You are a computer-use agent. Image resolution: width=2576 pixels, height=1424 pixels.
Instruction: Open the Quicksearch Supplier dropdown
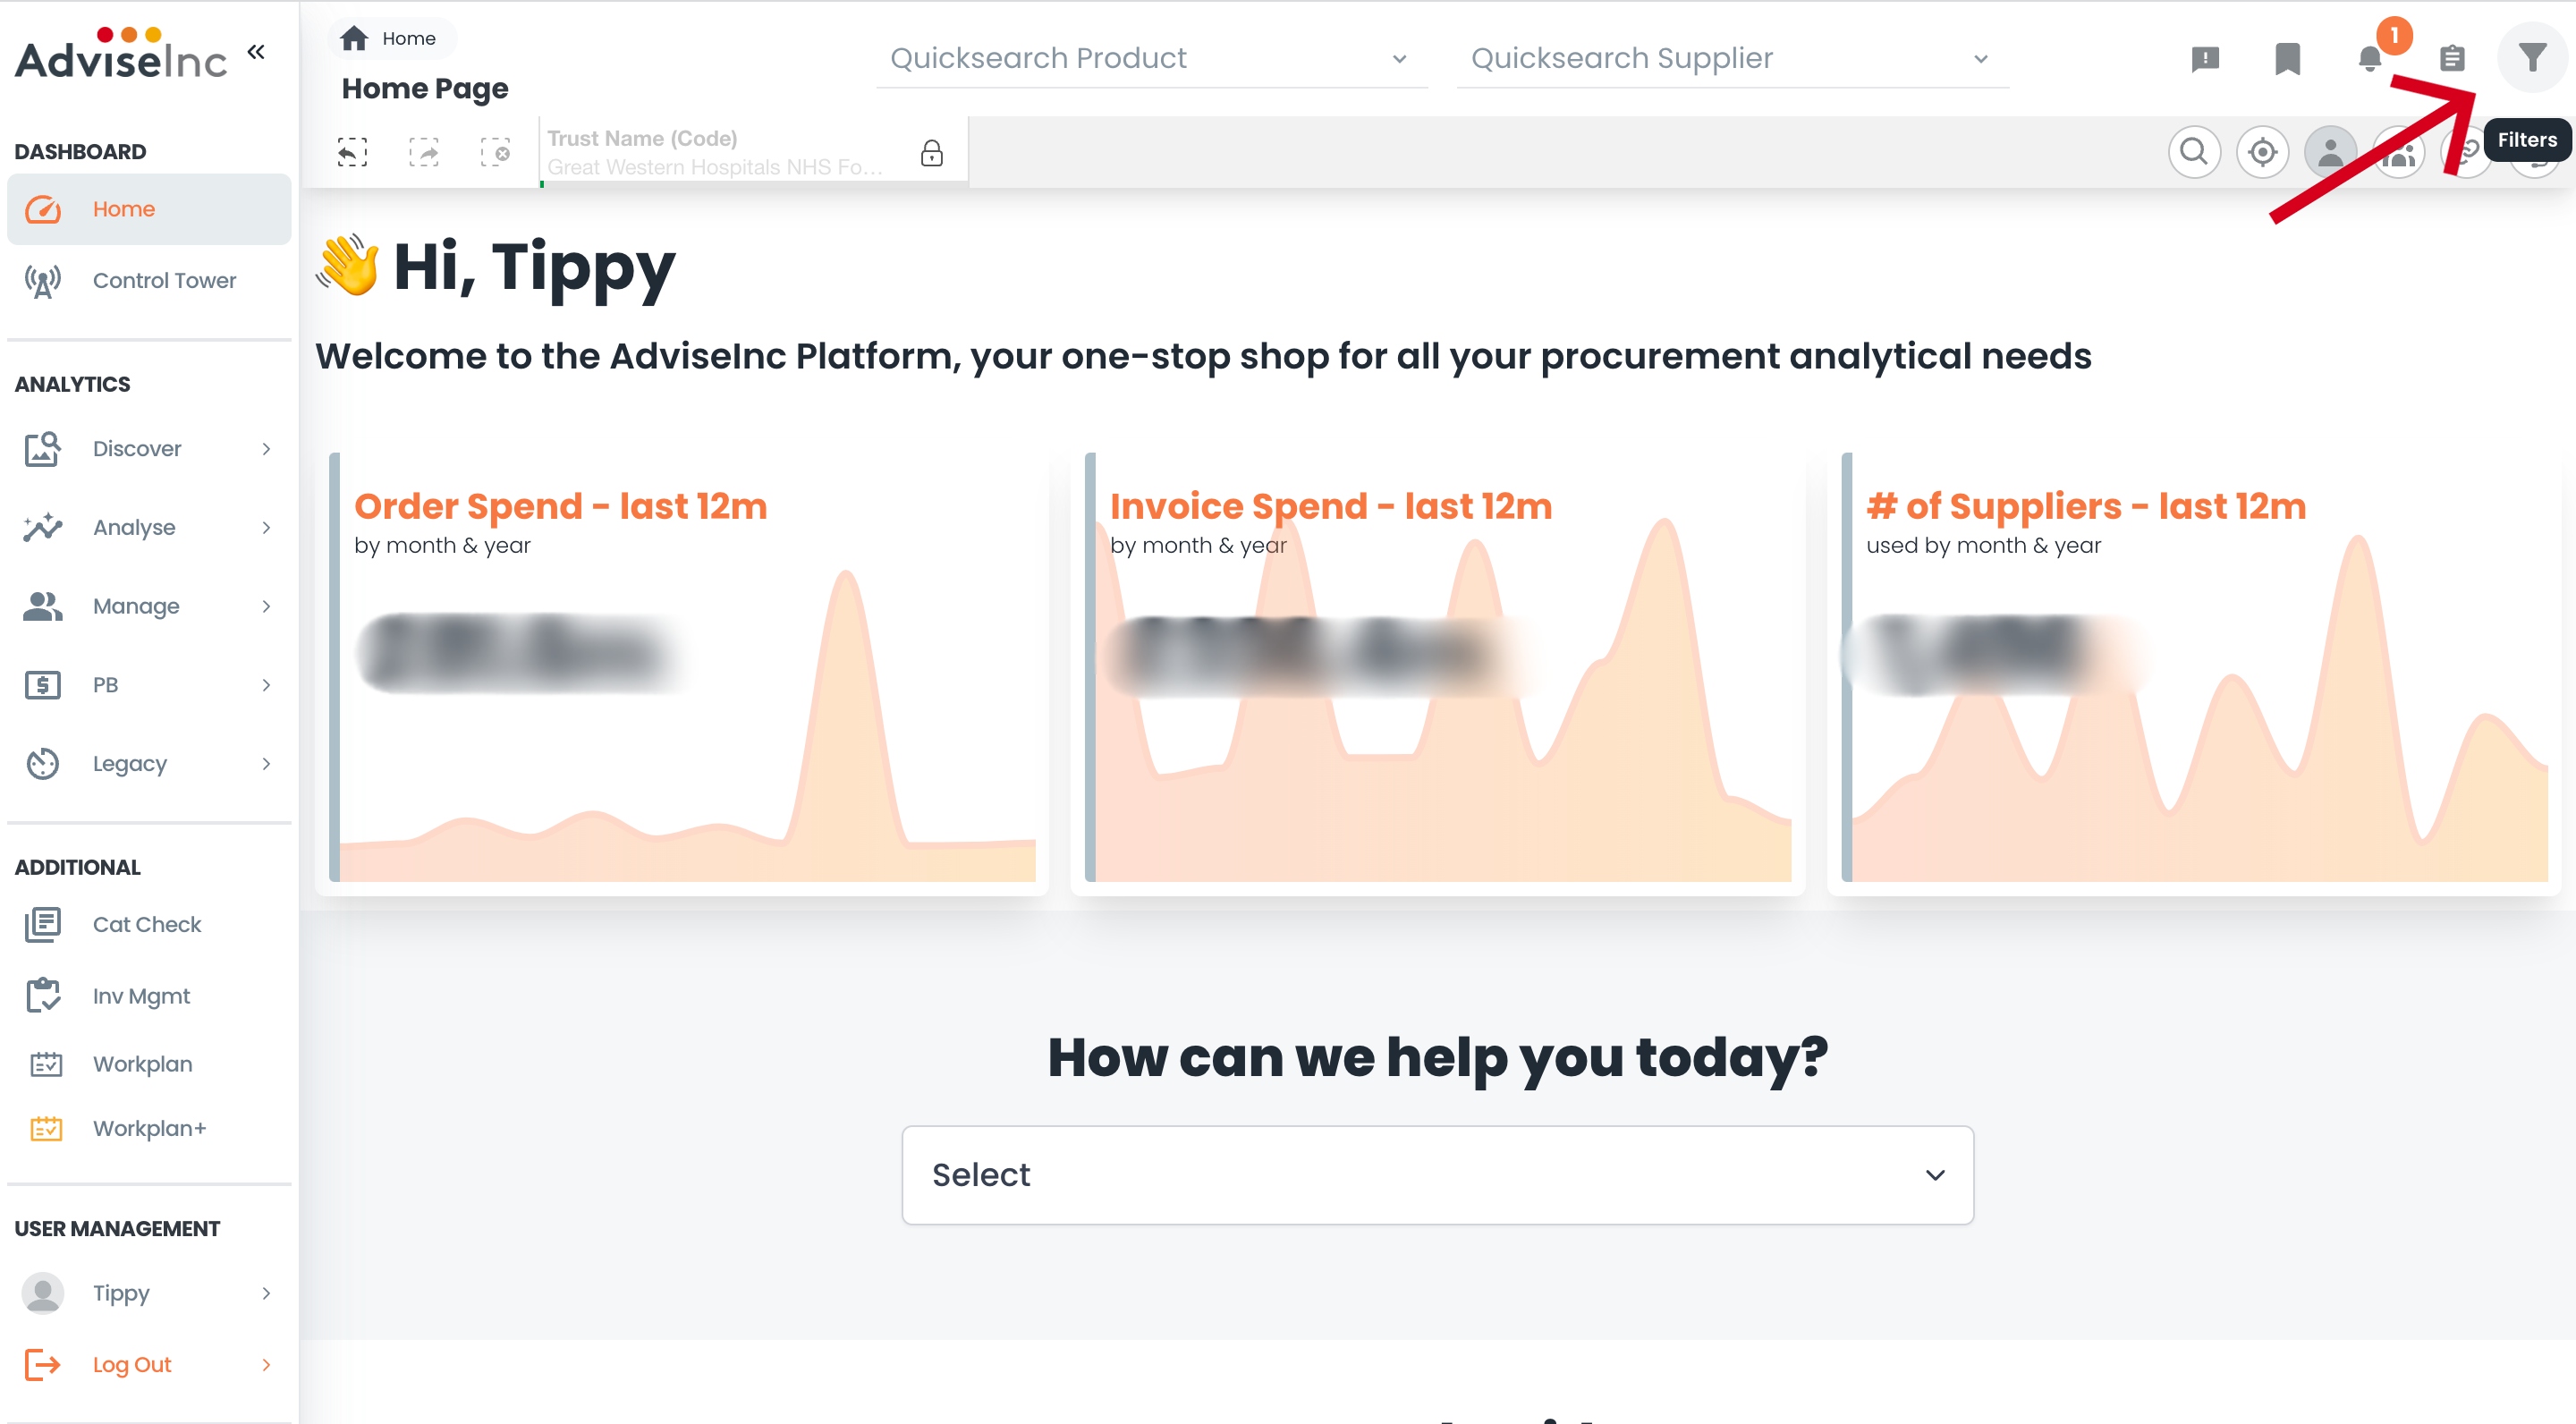pyautogui.click(x=1731, y=59)
